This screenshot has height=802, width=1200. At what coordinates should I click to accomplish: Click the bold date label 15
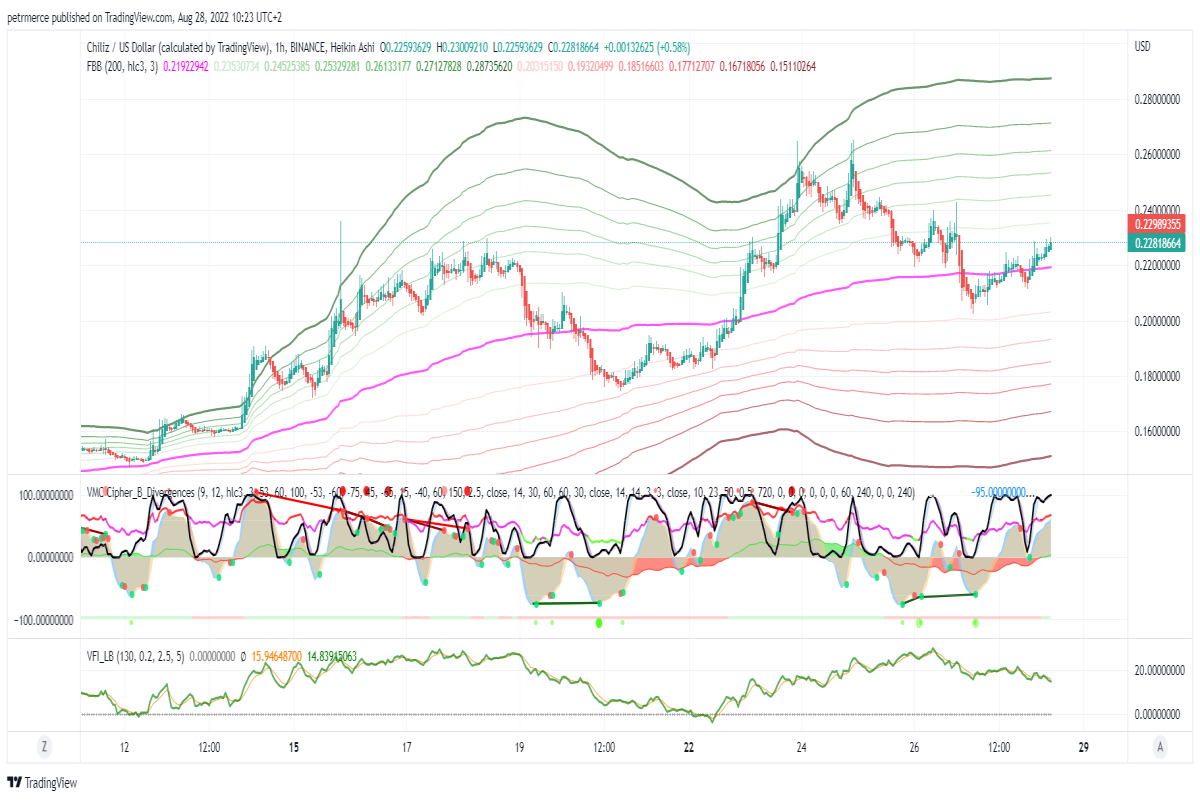click(x=294, y=747)
